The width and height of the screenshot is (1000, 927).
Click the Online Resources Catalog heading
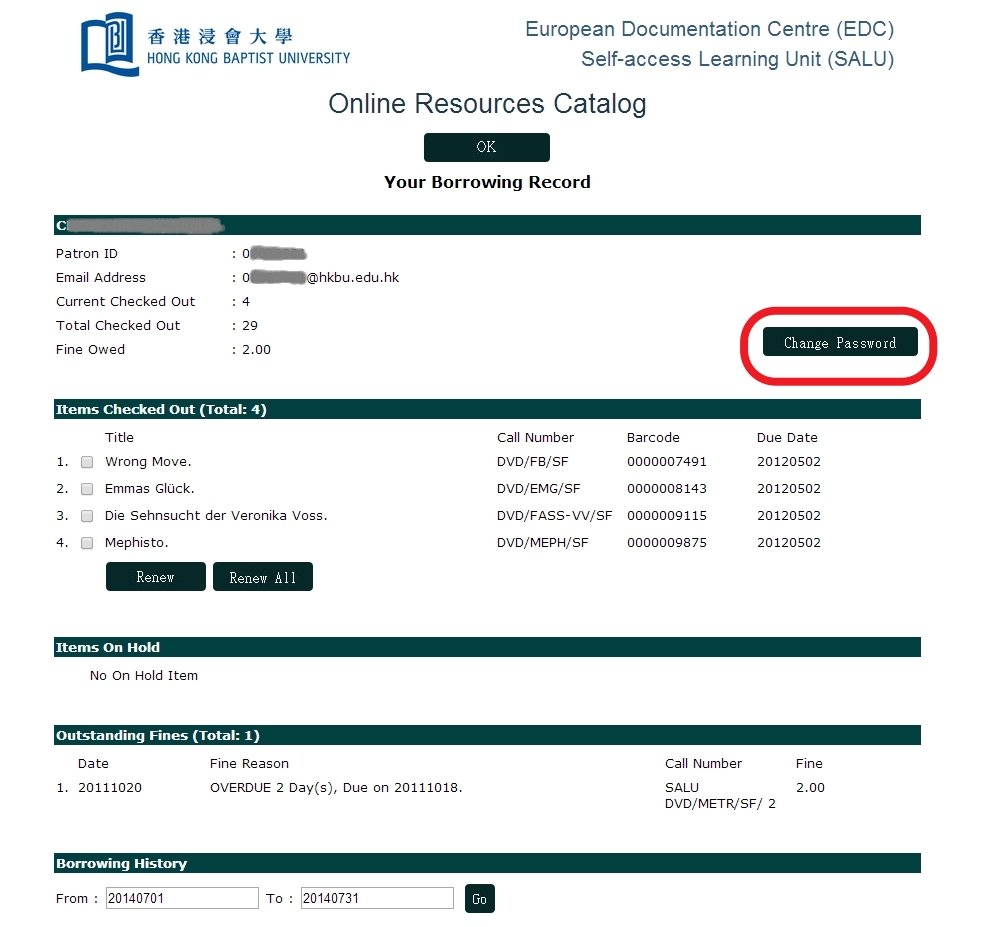tap(487, 104)
